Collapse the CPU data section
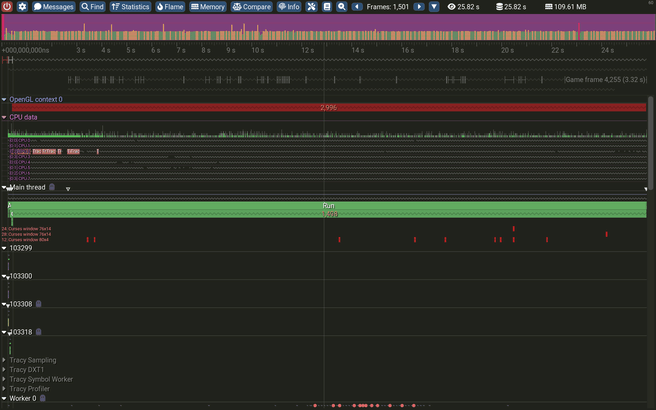 click(x=4, y=117)
